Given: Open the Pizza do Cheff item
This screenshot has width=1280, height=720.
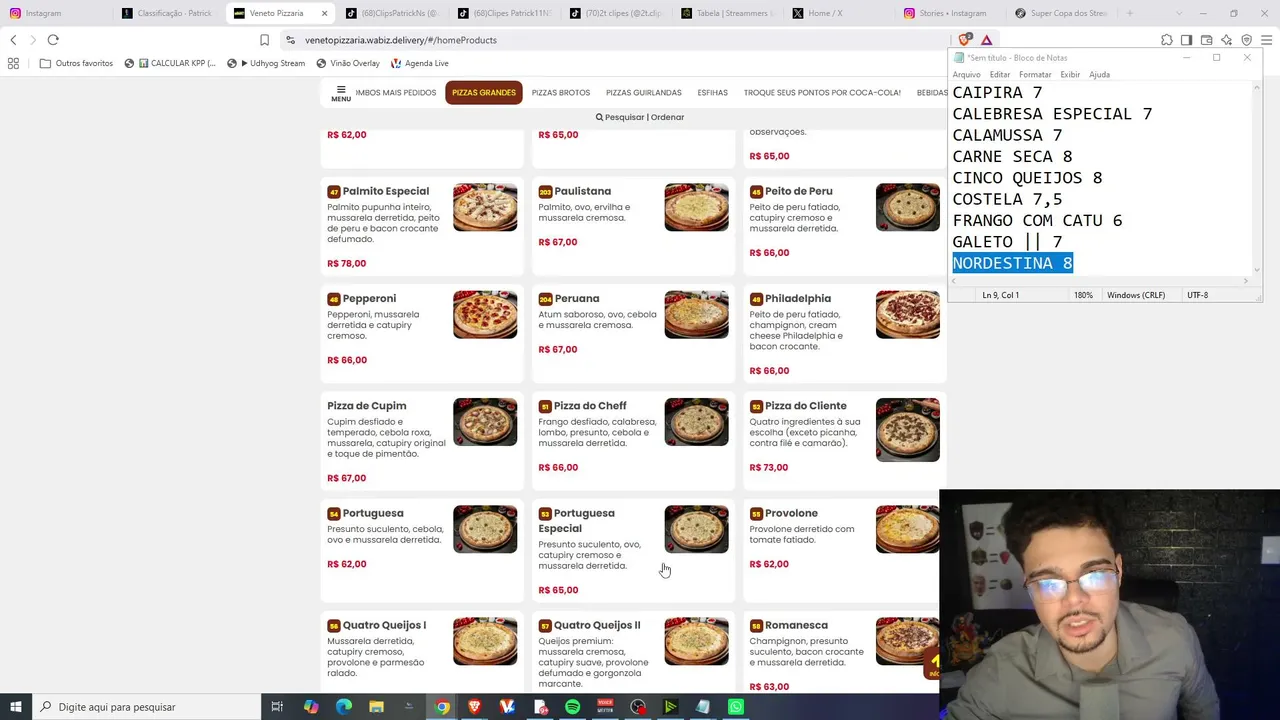Looking at the screenshot, I should tap(633, 440).
